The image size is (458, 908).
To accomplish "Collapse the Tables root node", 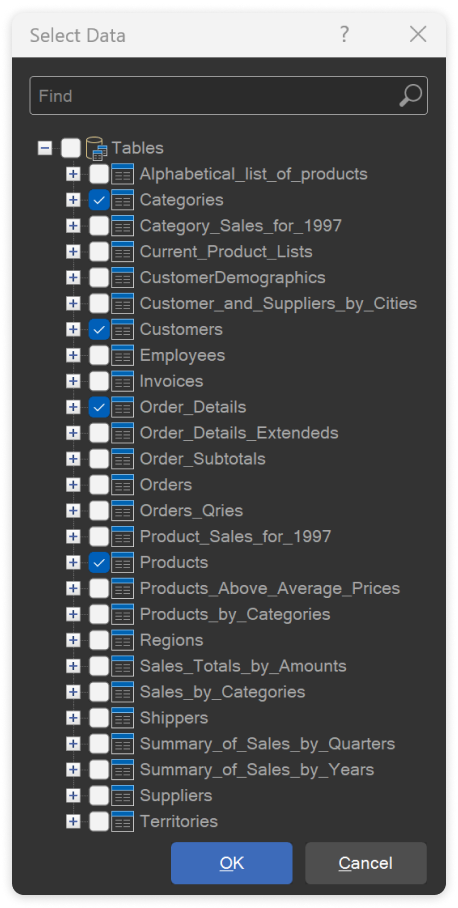I will 45,148.
